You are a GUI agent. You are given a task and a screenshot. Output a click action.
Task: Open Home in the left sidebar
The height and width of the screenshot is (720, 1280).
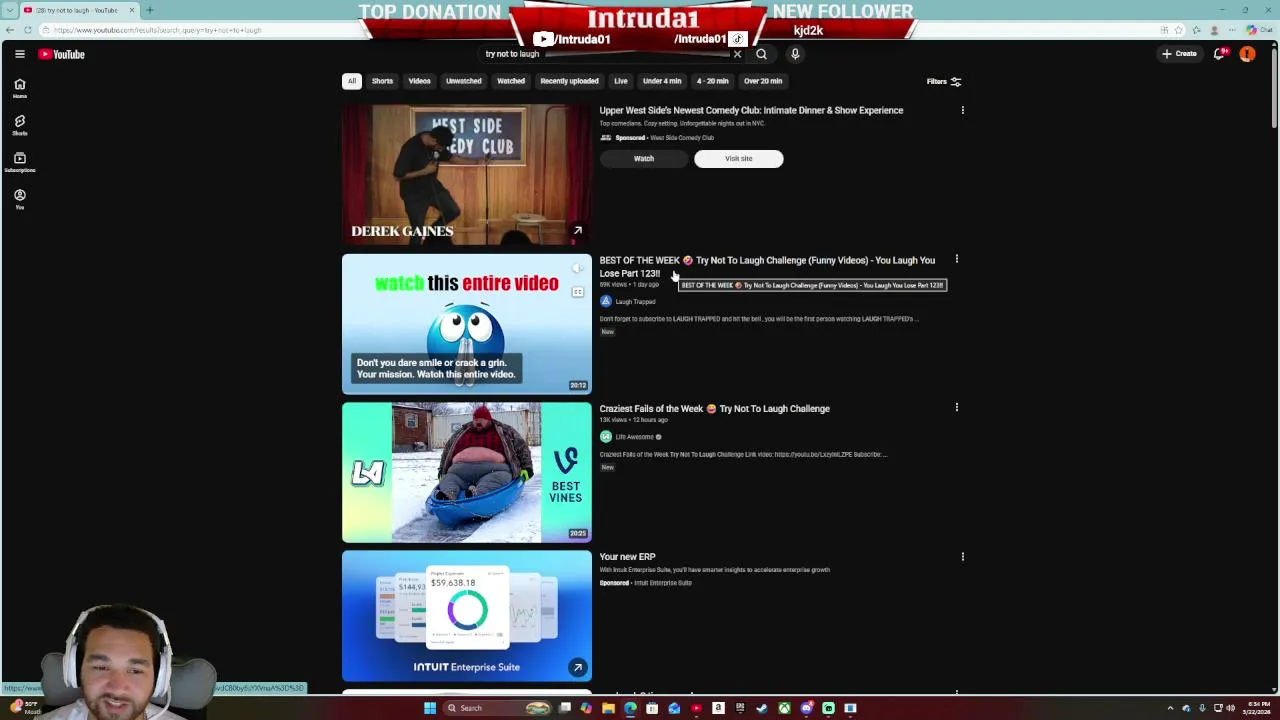coord(19,88)
